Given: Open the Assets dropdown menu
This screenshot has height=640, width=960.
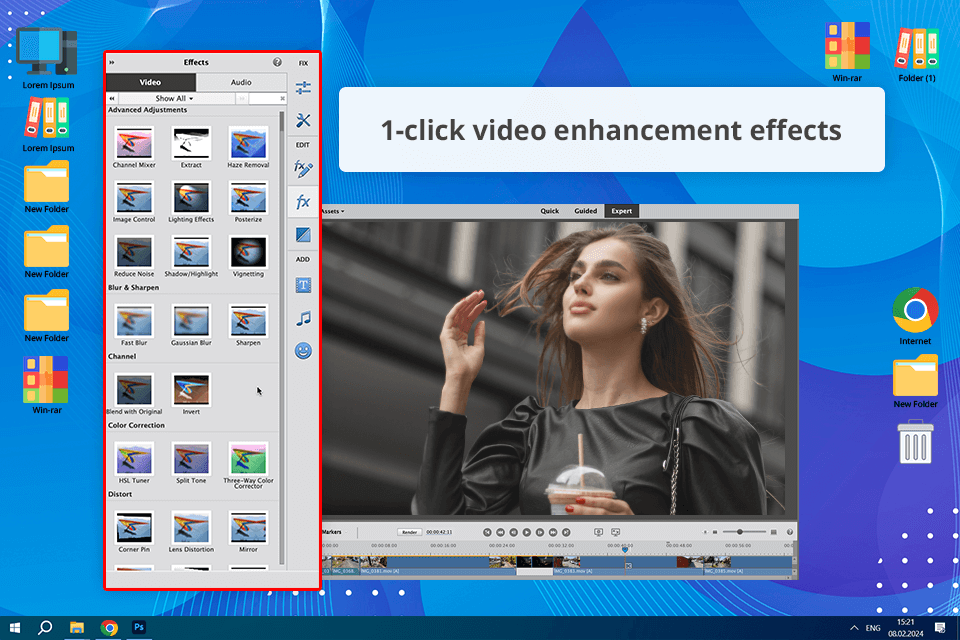Looking at the screenshot, I should click(332, 211).
